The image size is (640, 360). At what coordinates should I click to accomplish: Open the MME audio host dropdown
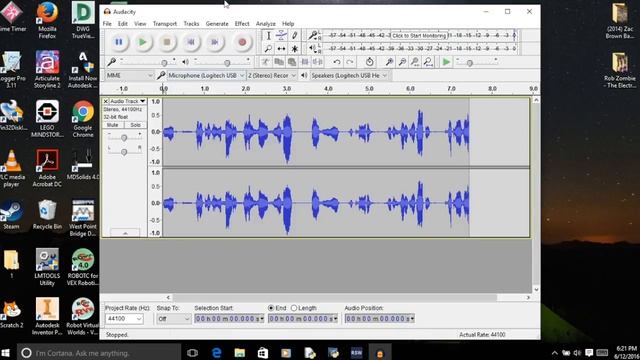[129, 76]
